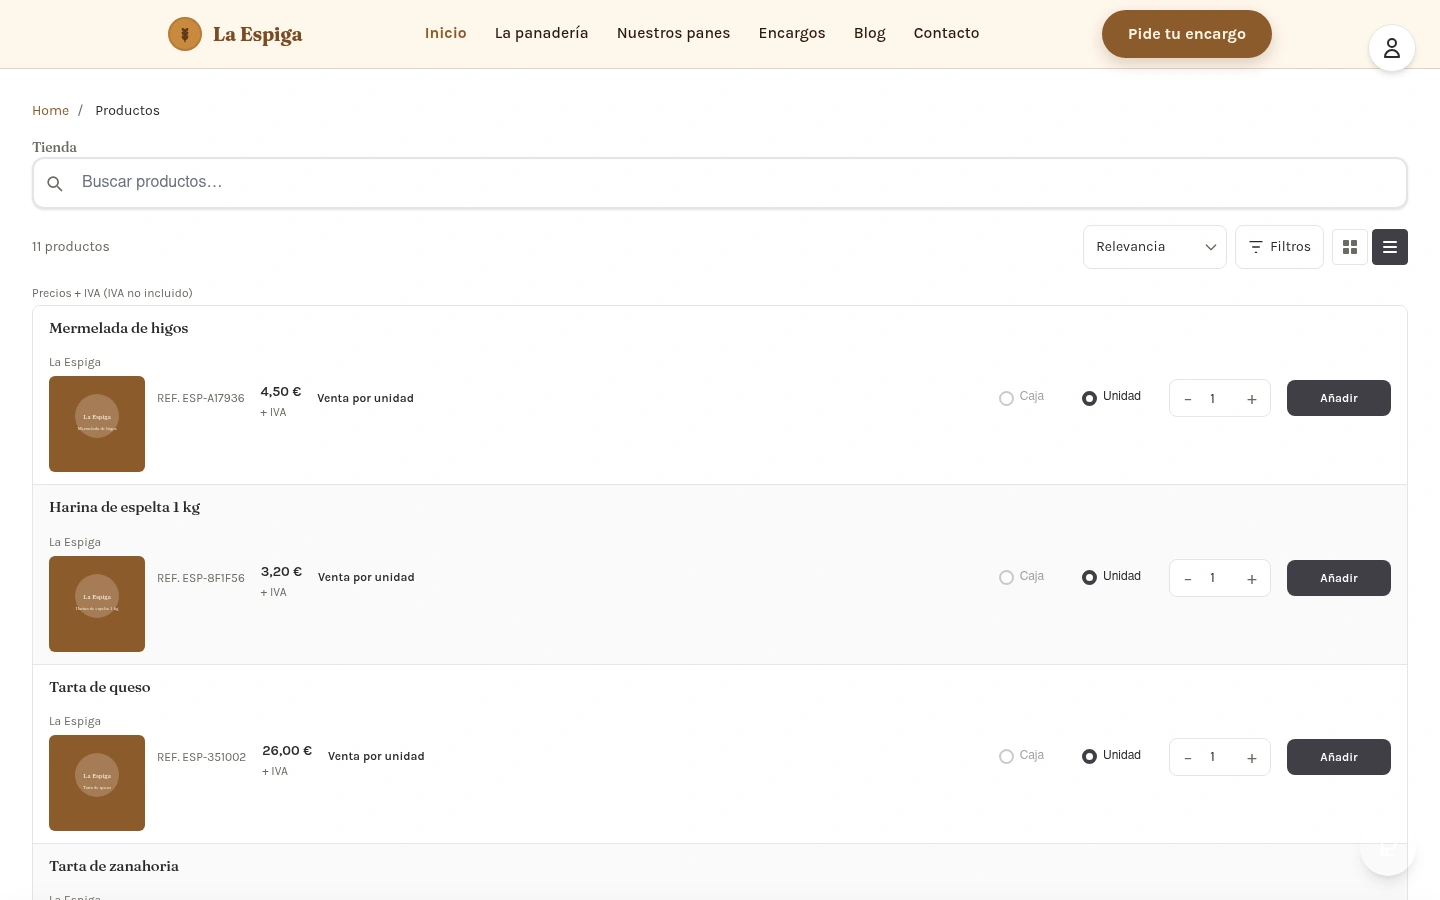Increase quantity for Harina de espelta 1 kg
This screenshot has width=1440, height=900.
click(x=1251, y=579)
